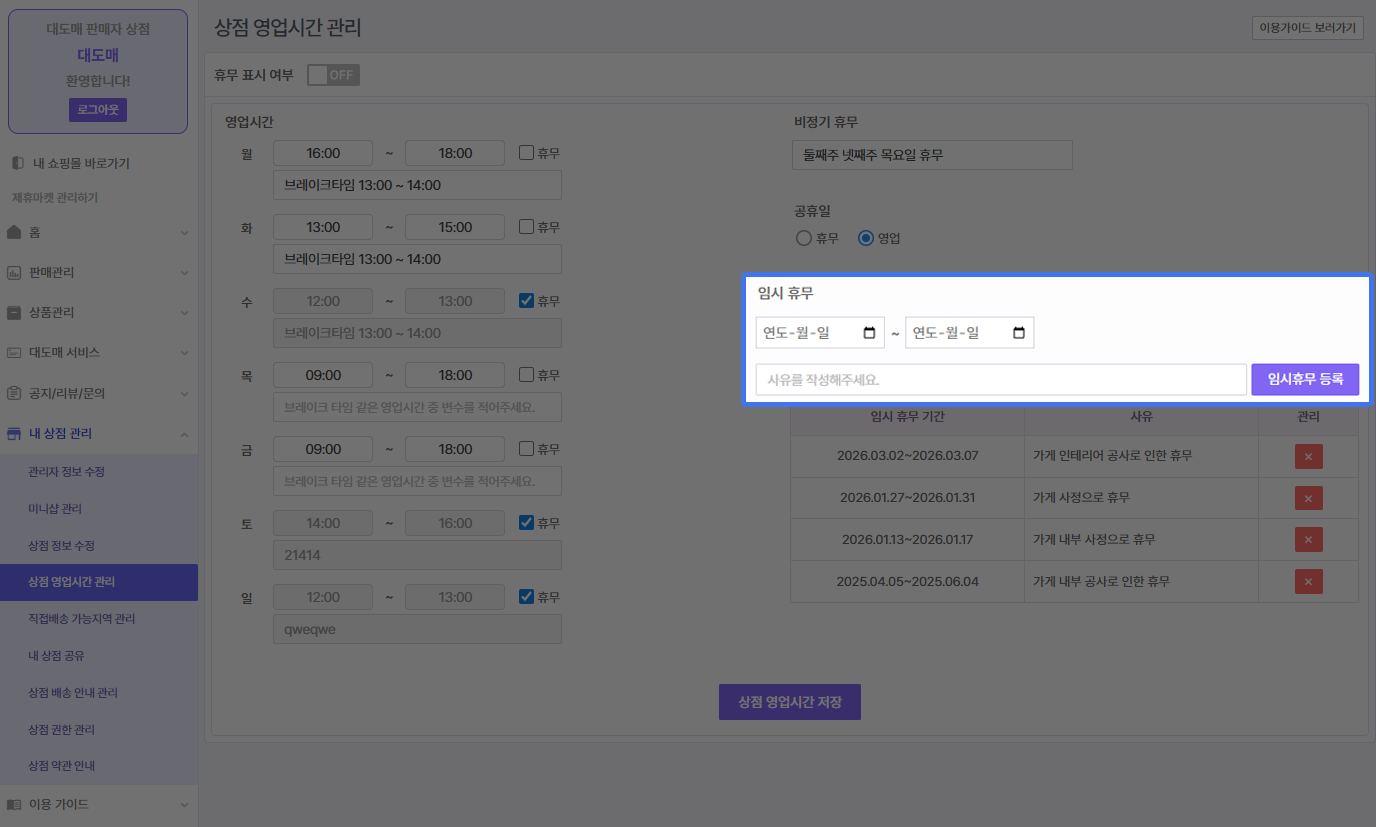The width and height of the screenshot is (1376, 827).
Task: Click the 내 쇼핑몰 바로가기 icon
Action: pyautogui.click(x=16, y=163)
